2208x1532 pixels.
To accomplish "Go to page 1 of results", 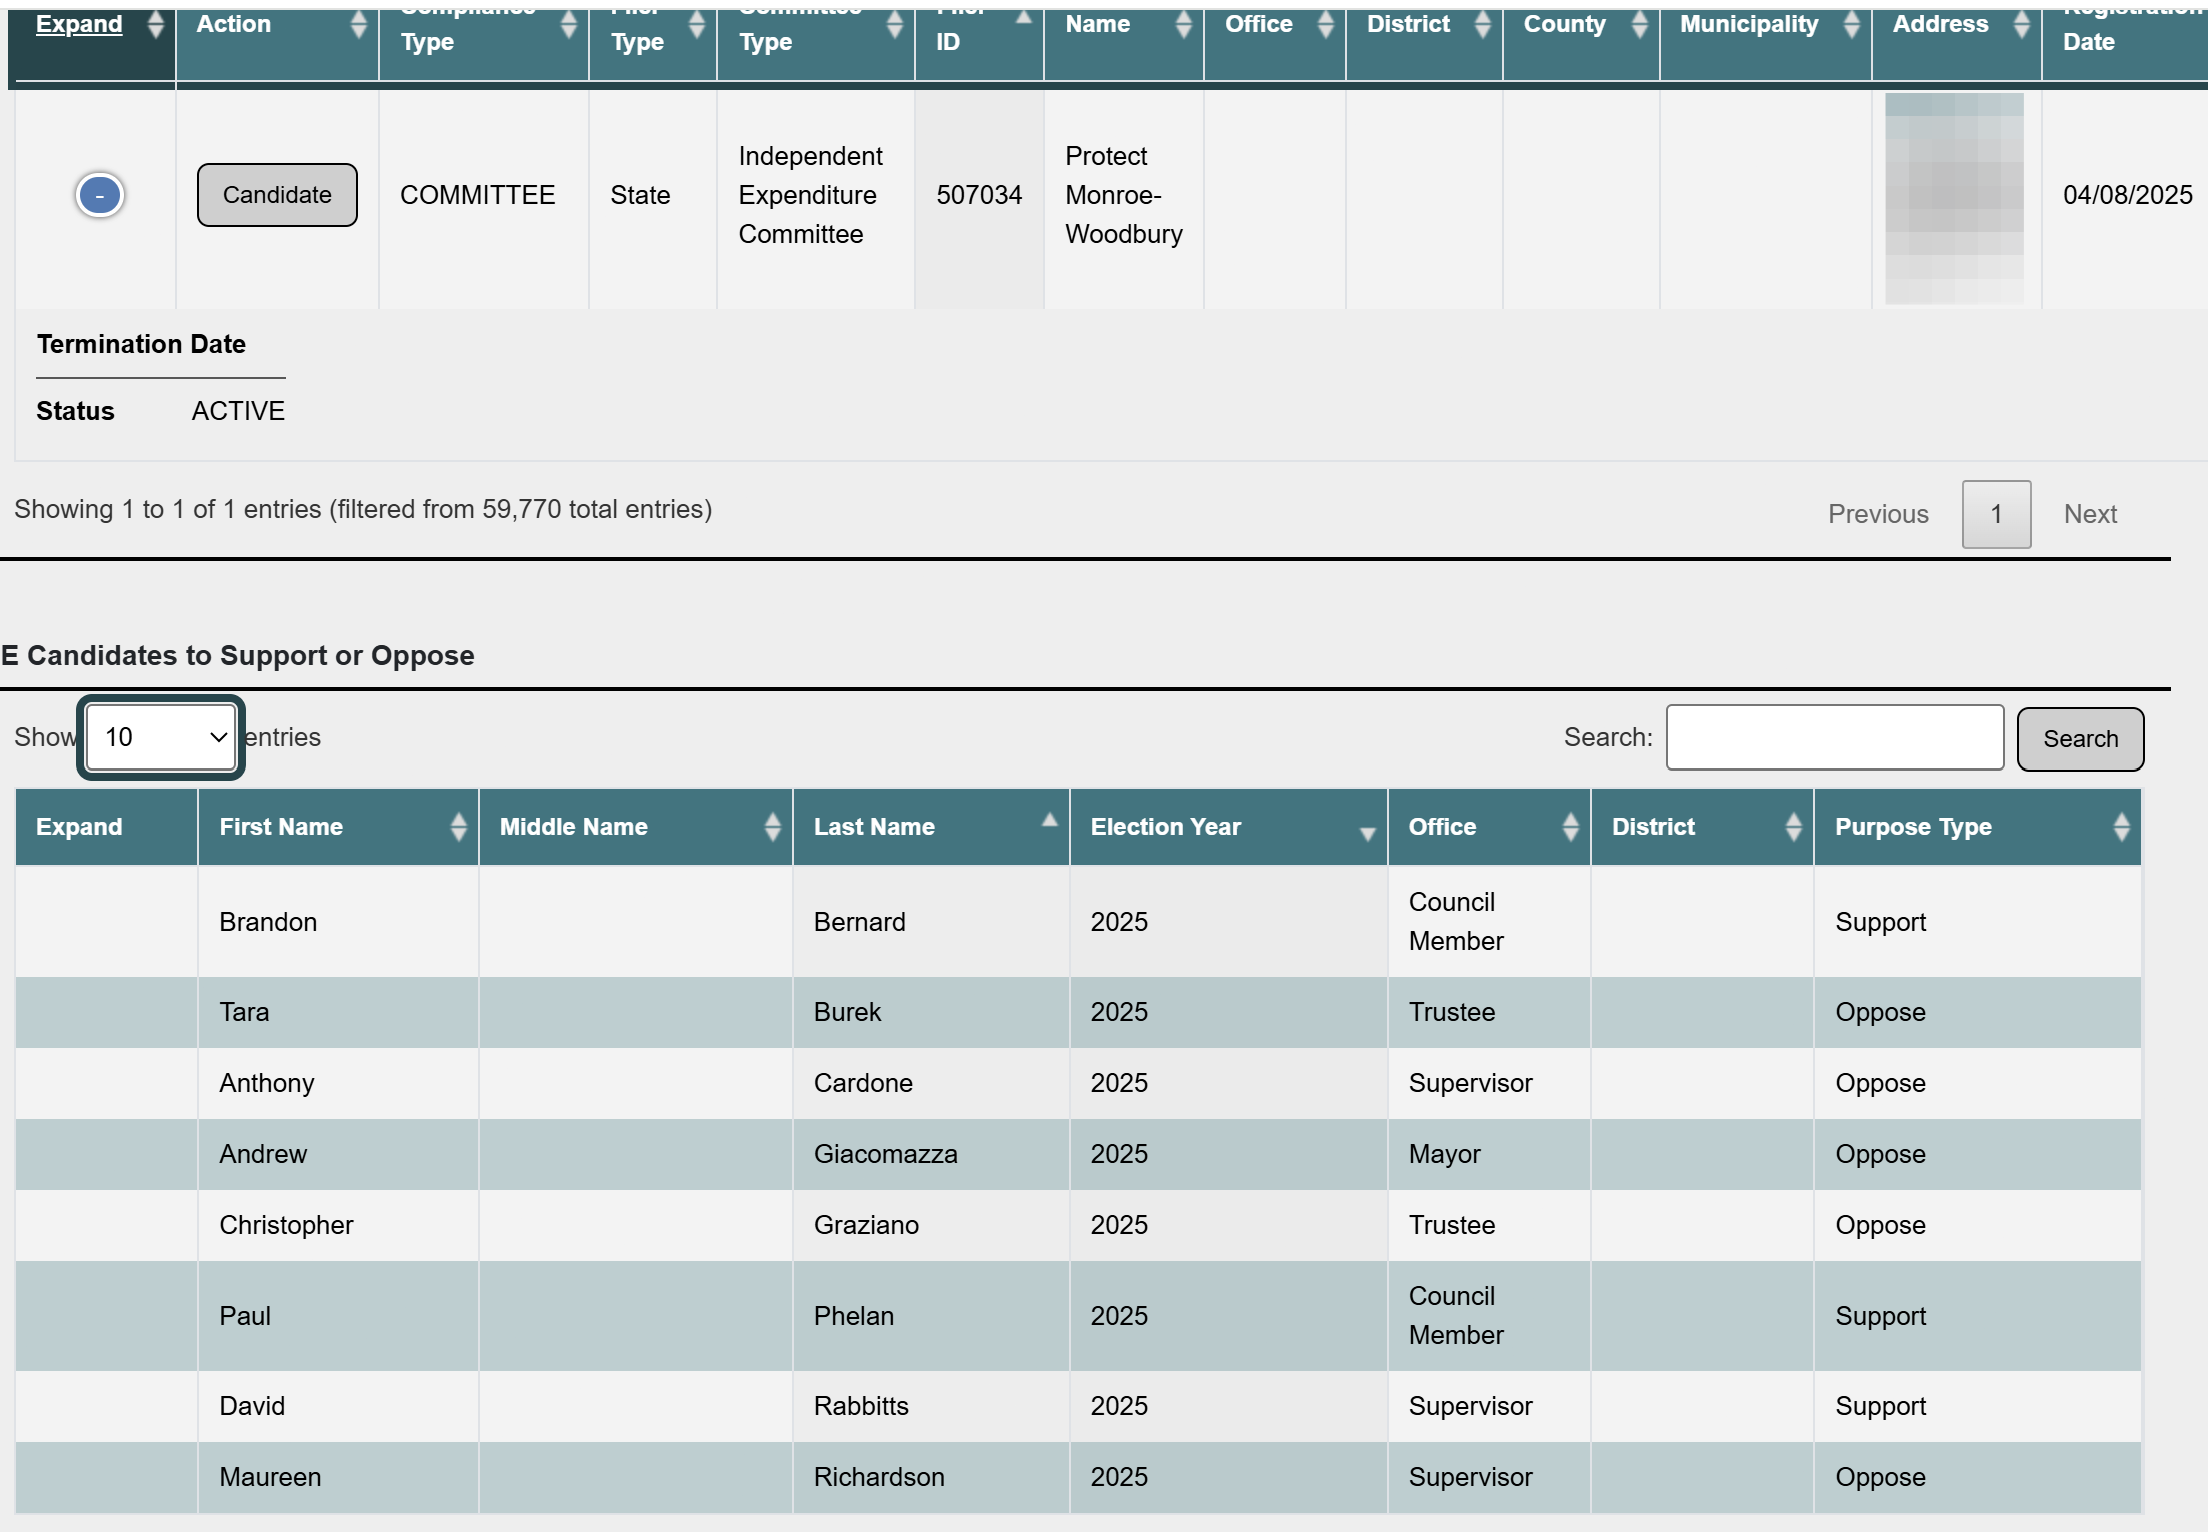I will 1996,514.
